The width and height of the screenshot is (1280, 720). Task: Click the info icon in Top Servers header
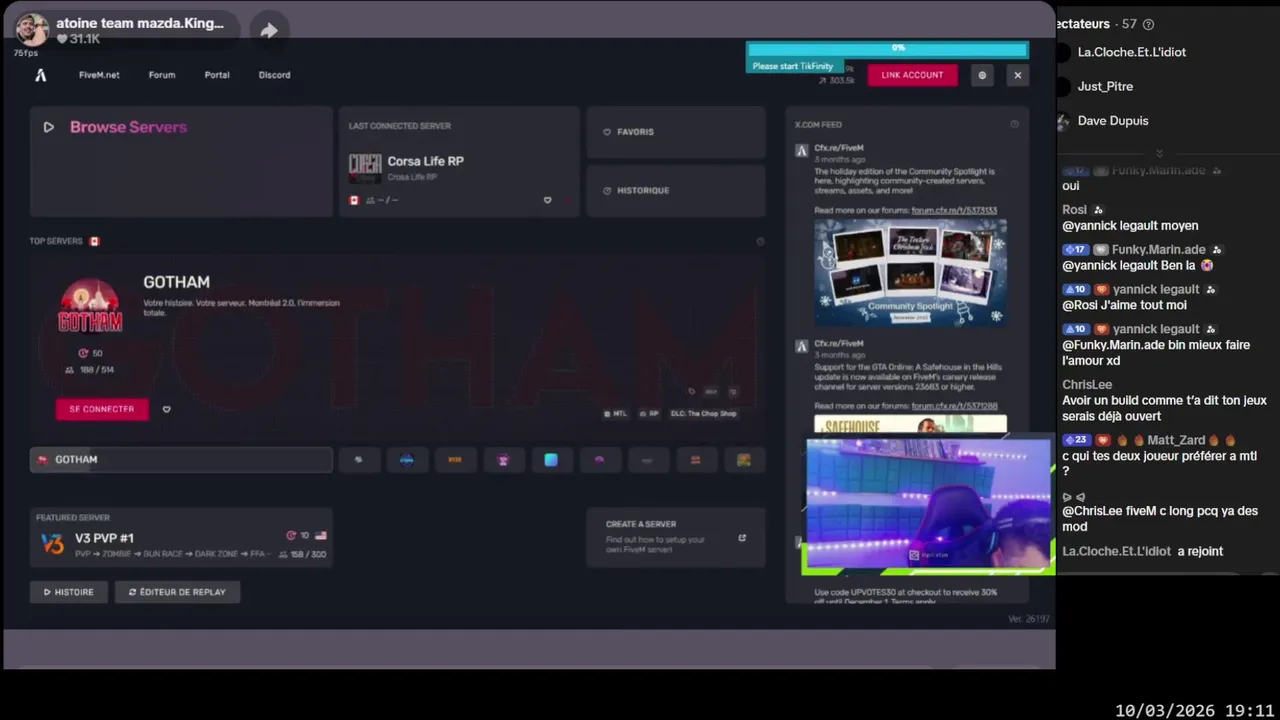760,241
